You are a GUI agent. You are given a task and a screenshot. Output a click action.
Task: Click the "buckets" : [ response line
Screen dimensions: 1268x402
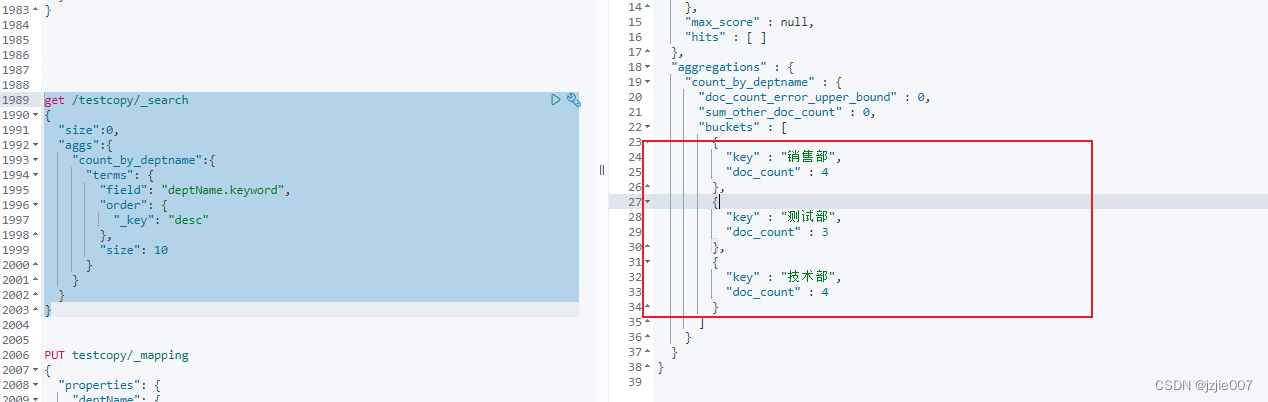tap(743, 127)
